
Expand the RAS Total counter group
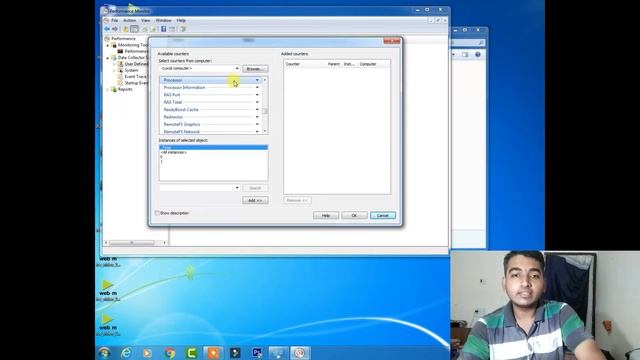(257, 102)
